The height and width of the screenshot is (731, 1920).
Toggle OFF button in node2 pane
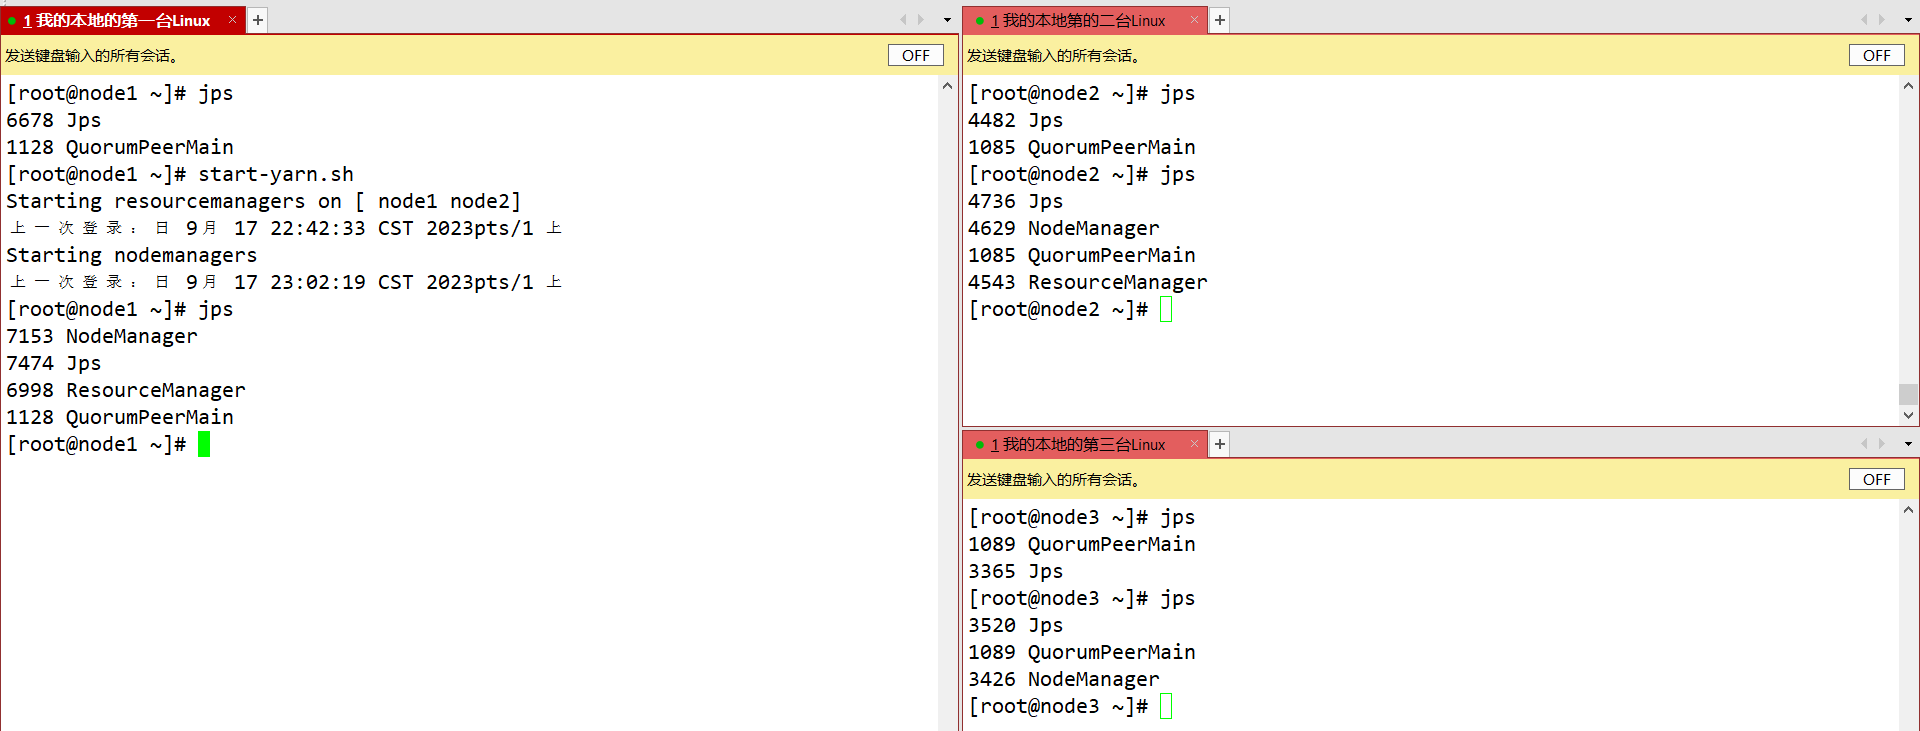(1877, 55)
